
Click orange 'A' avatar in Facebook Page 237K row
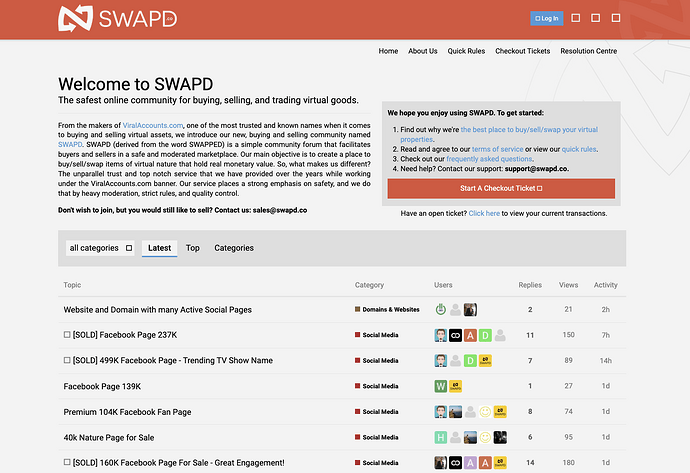tap(470, 335)
